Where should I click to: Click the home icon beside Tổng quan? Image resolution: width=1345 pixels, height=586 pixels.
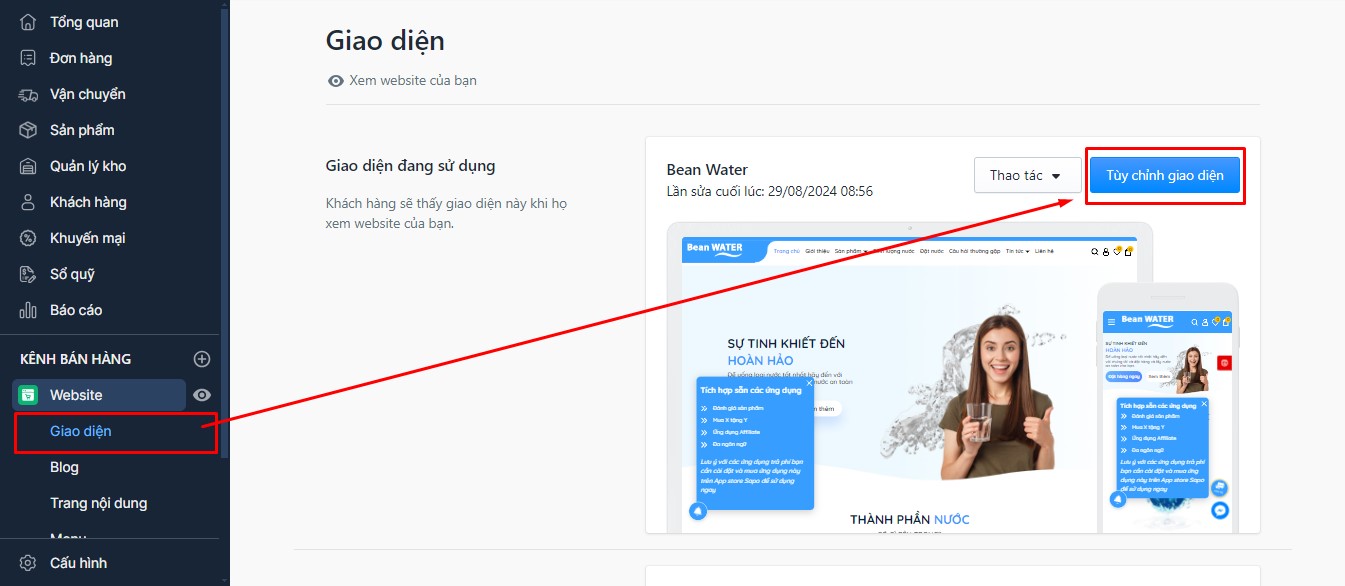(28, 22)
